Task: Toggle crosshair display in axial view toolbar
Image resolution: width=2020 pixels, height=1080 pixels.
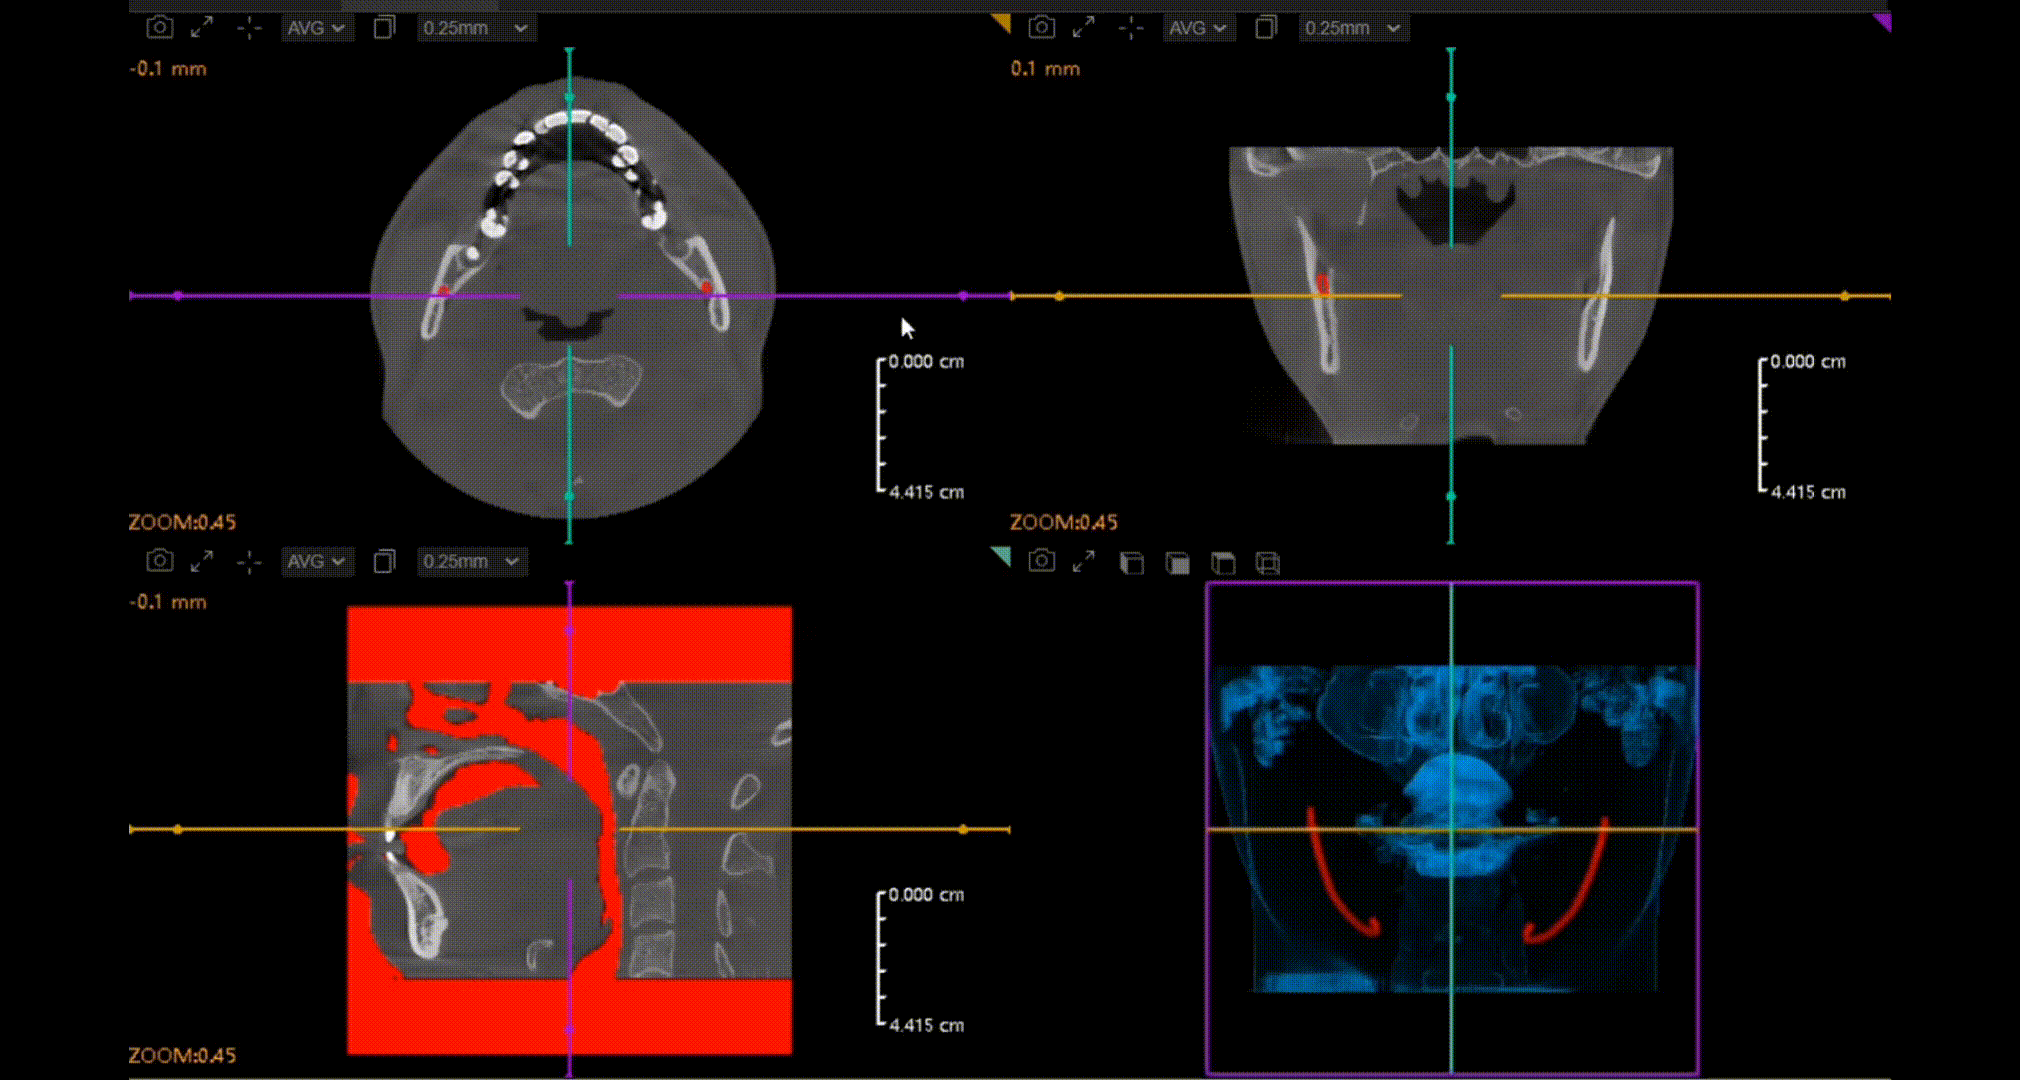Action: pyautogui.click(x=249, y=28)
